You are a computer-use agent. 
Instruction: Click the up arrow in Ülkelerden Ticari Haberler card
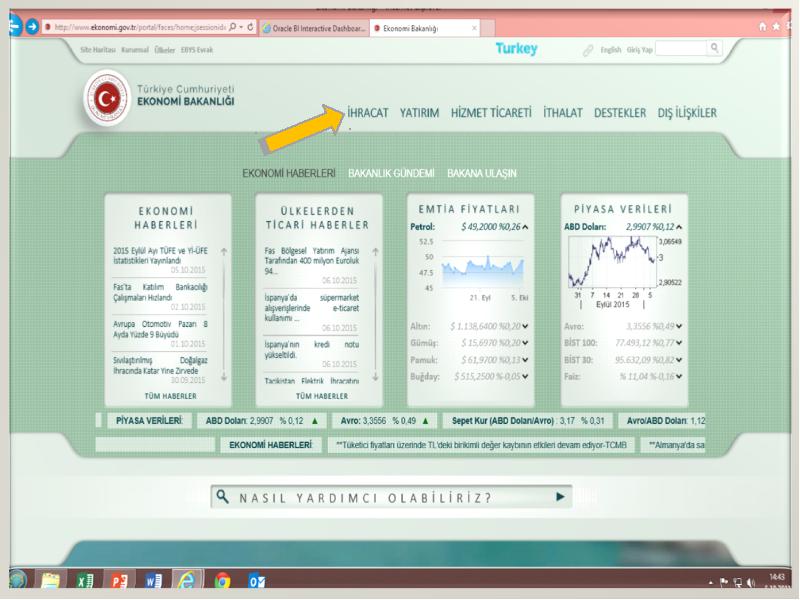pos(376,252)
